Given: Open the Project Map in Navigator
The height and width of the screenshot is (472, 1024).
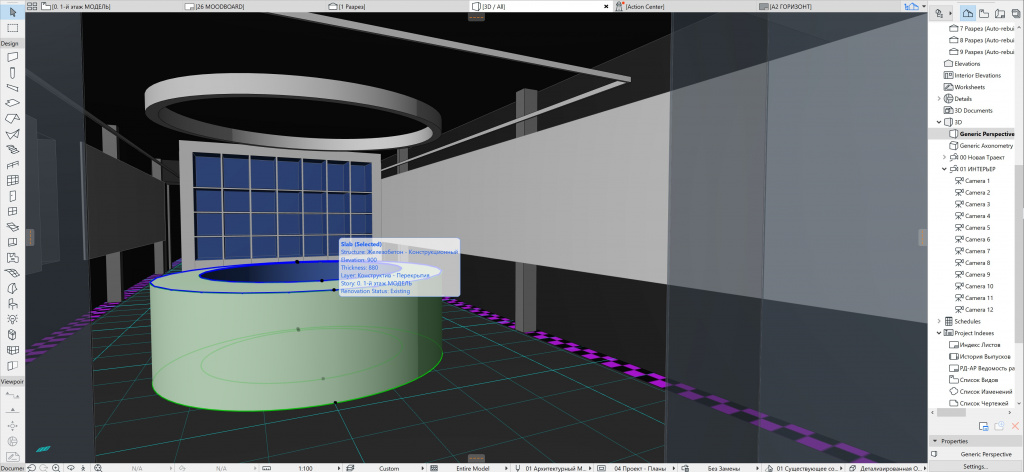Looking at the screenshot, I should point(967,13).
